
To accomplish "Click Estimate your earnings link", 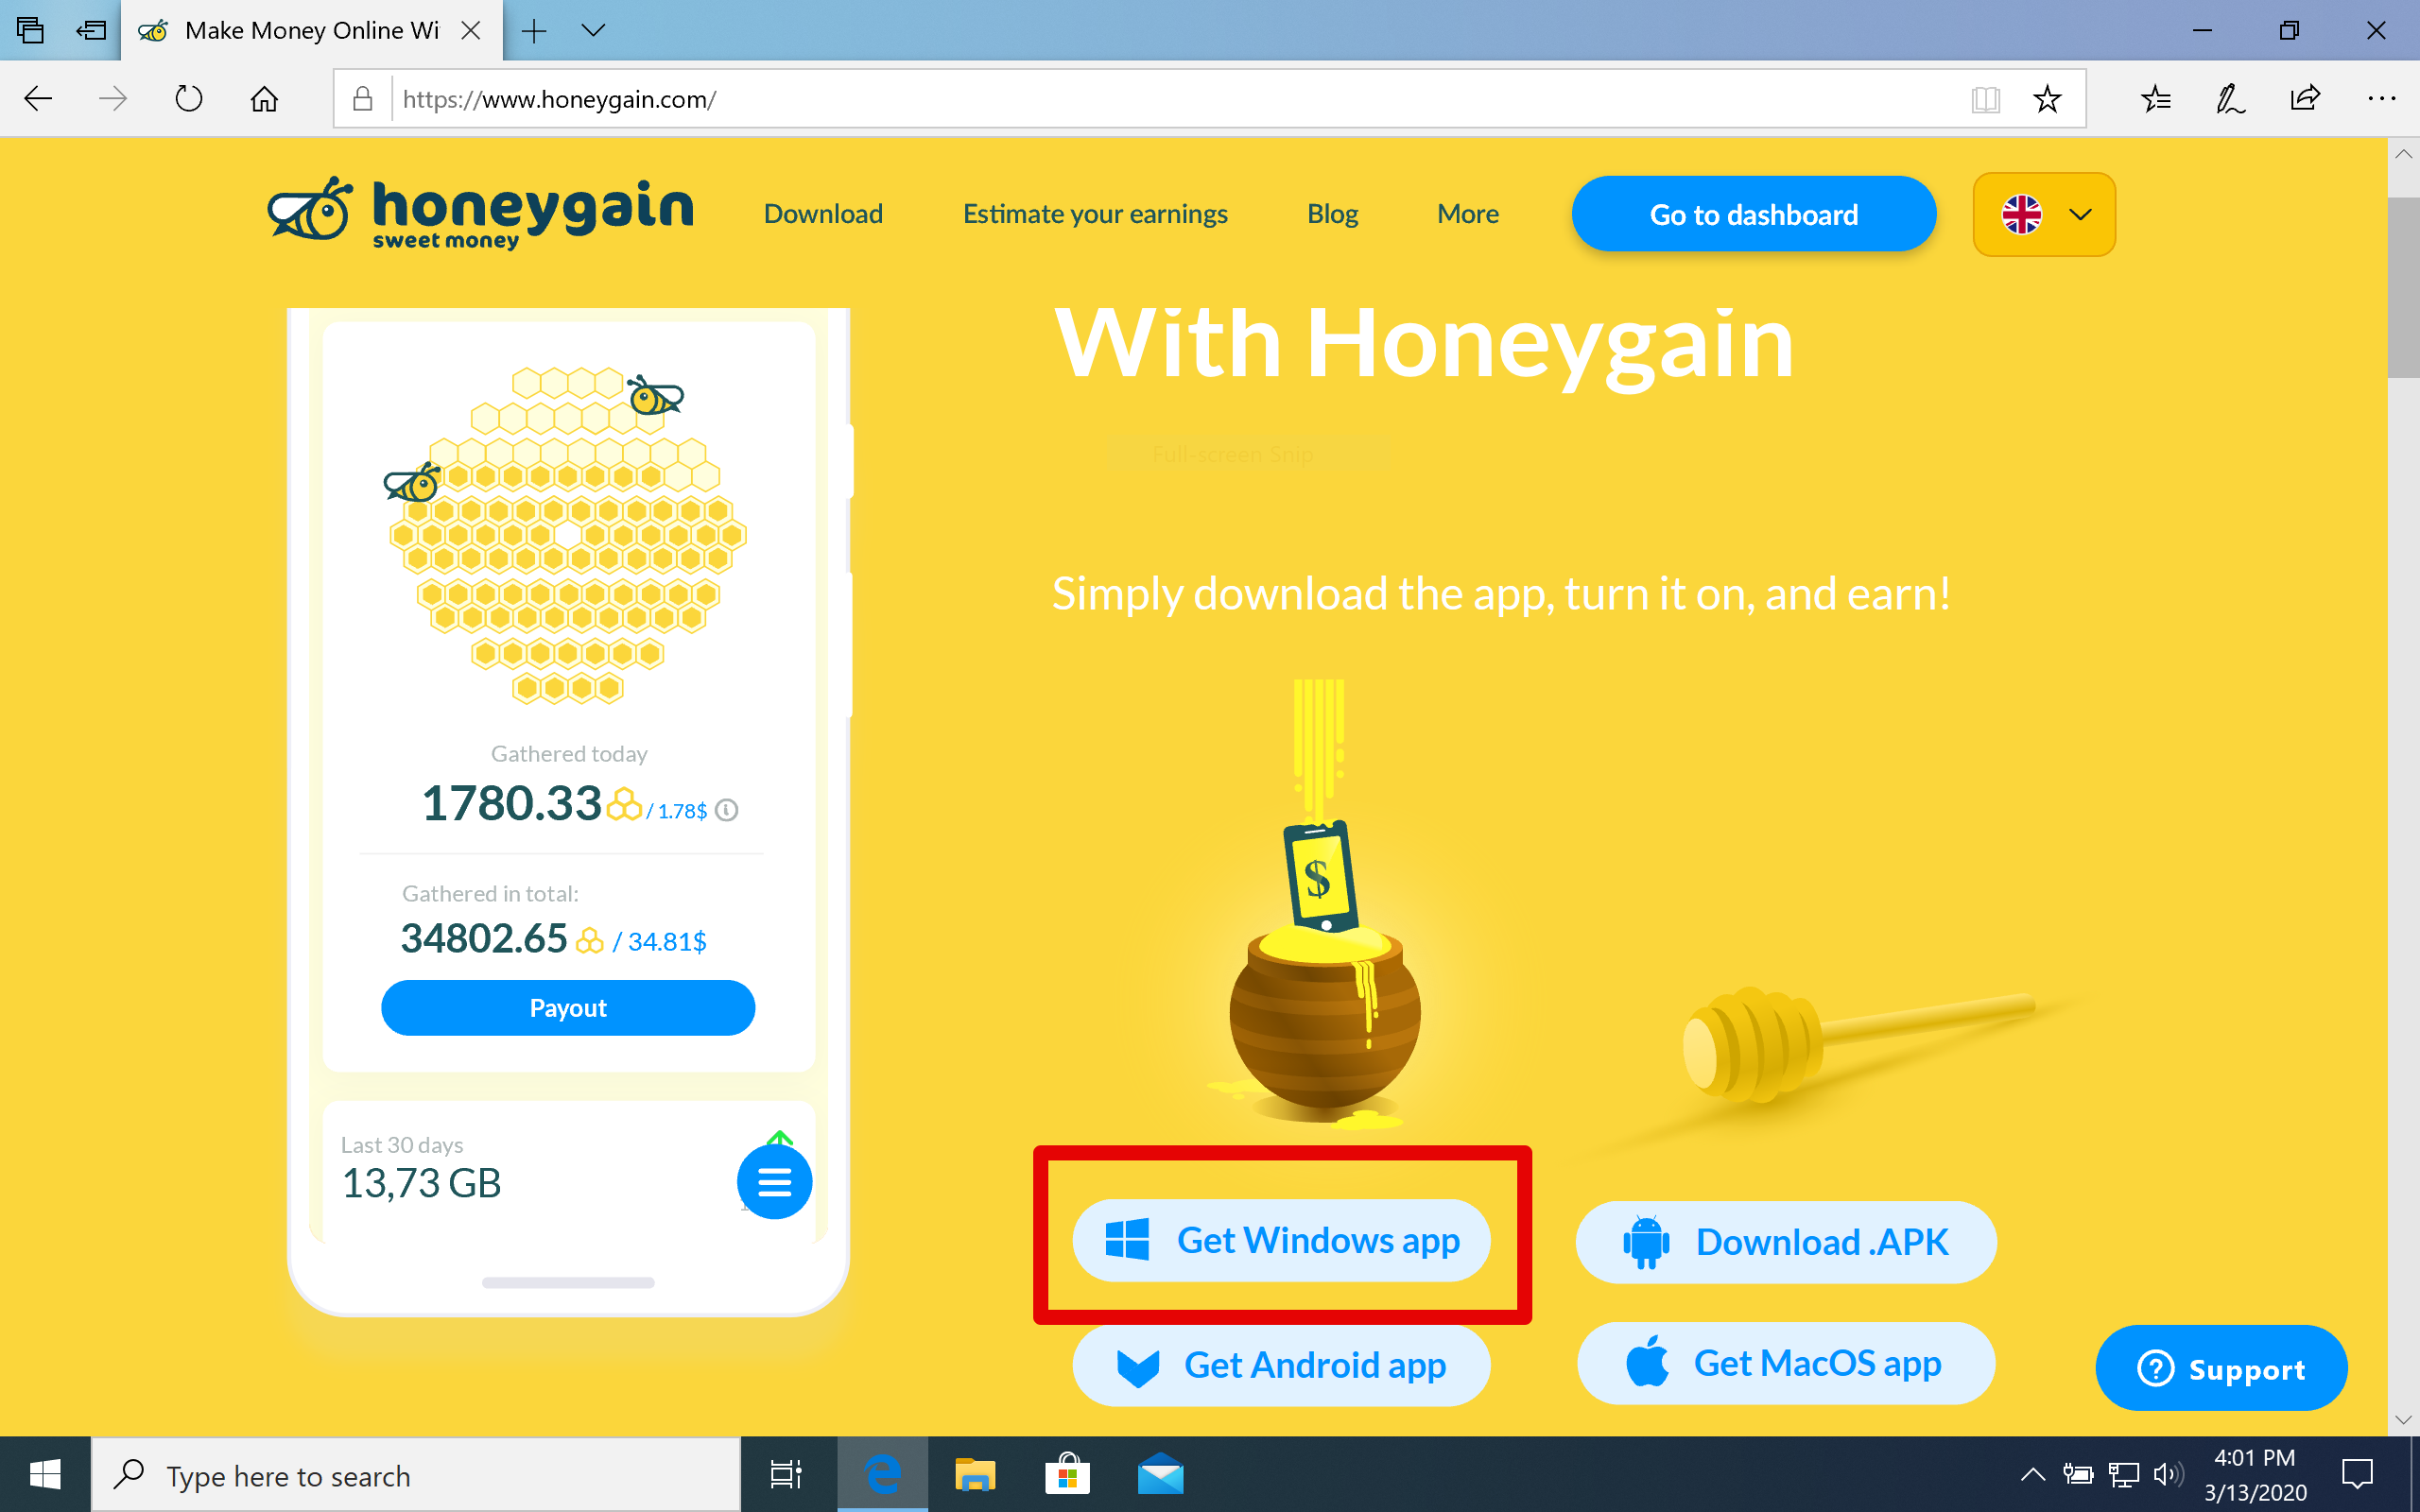I will (1096, 213).
